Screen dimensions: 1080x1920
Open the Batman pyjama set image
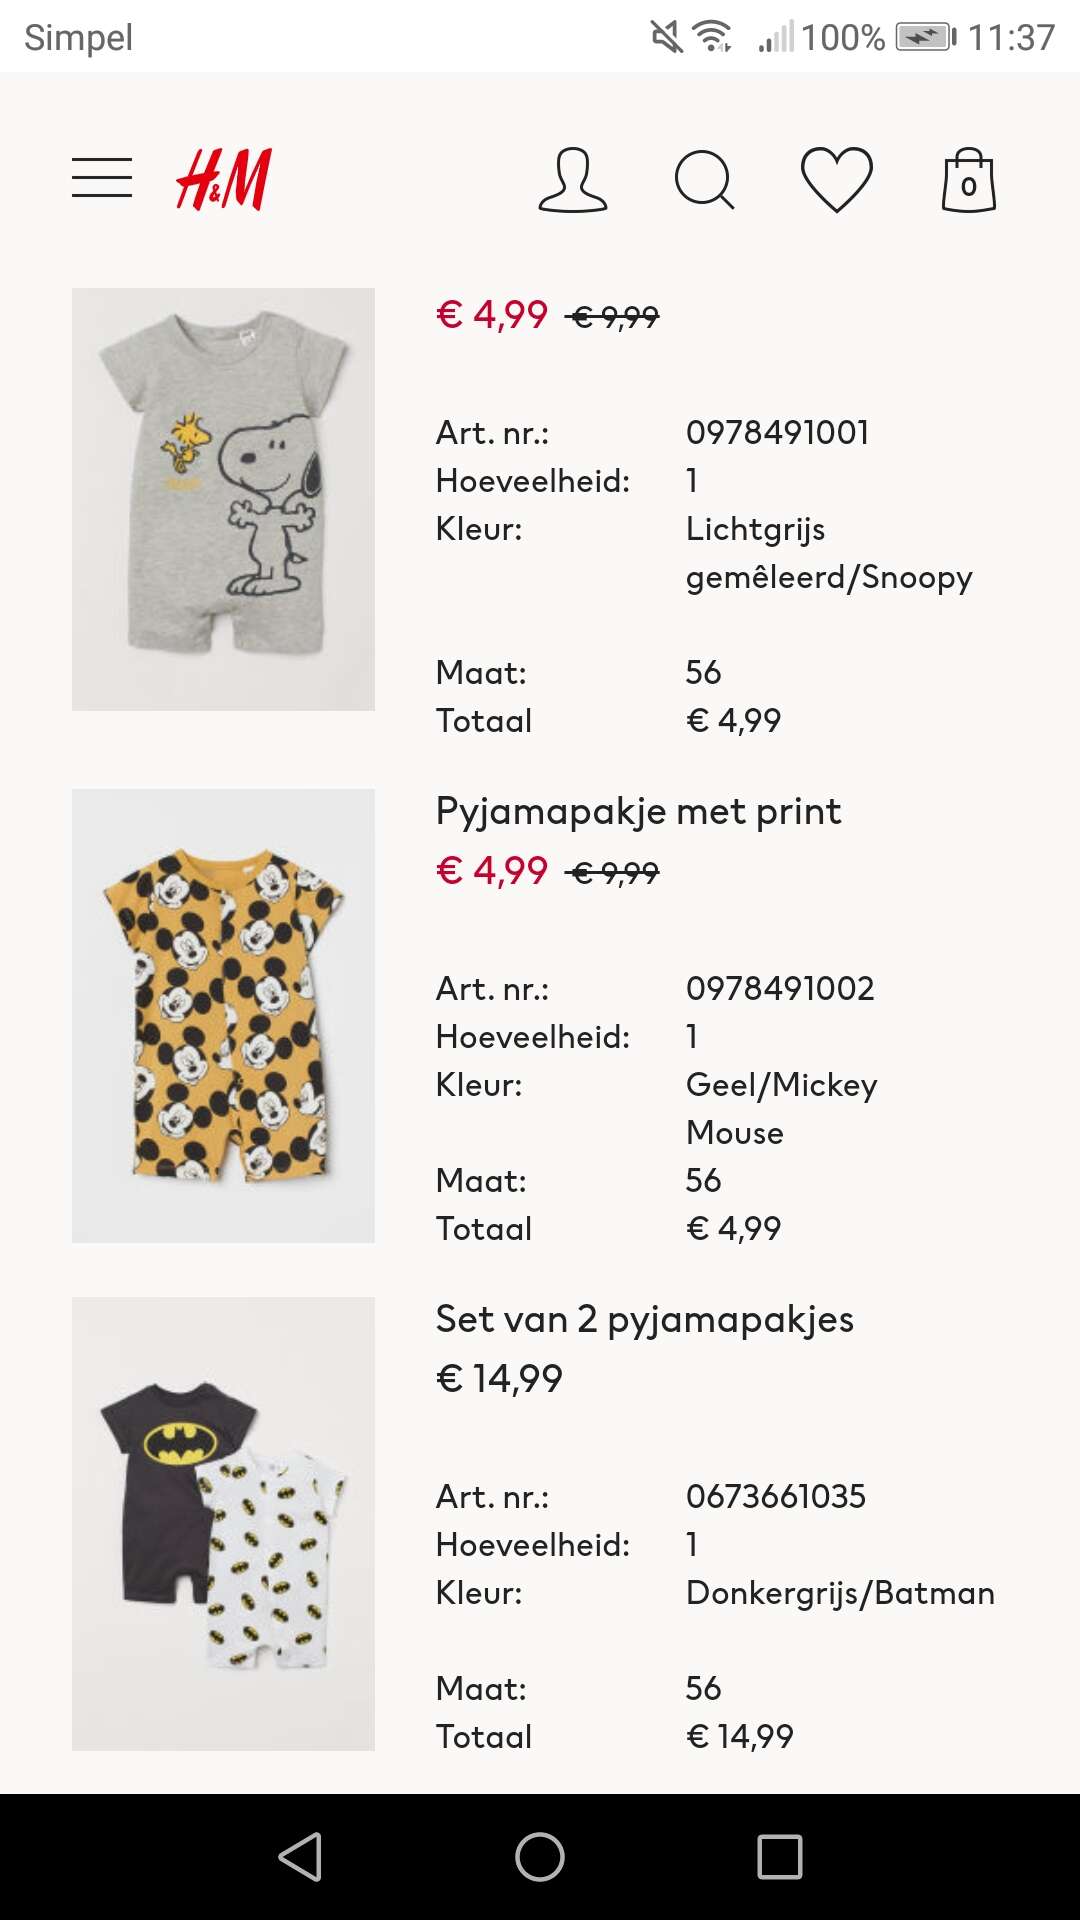pyautogui.click(x=223, y=1523)
